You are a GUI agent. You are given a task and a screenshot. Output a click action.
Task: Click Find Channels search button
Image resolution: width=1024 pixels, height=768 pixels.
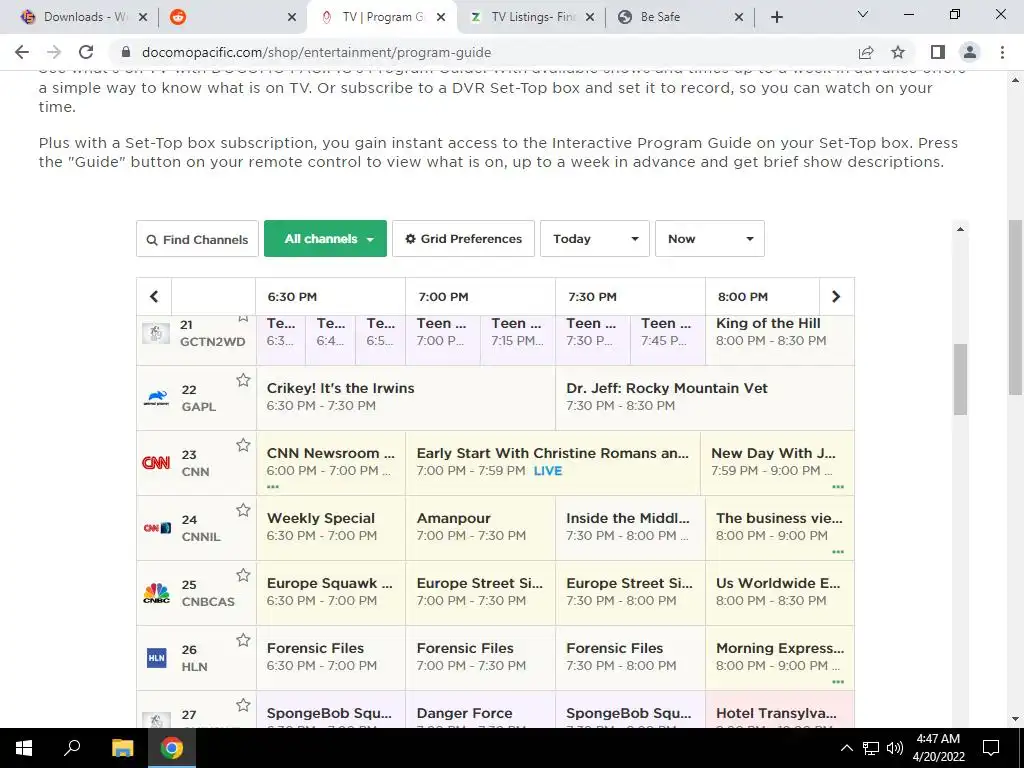point(197,239)
